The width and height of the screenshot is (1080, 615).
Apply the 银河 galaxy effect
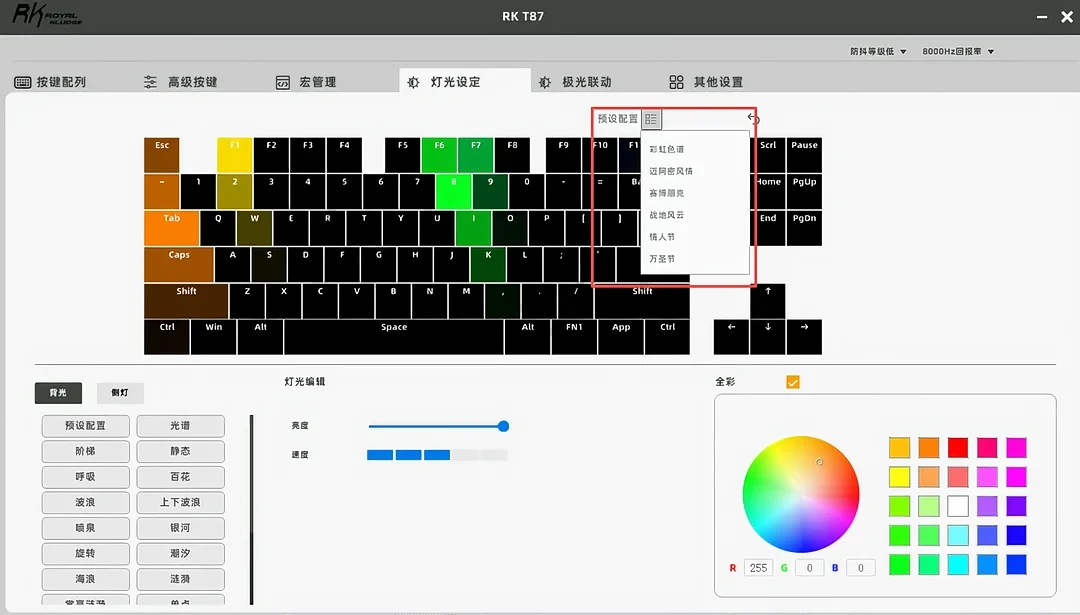coord(180,528)
